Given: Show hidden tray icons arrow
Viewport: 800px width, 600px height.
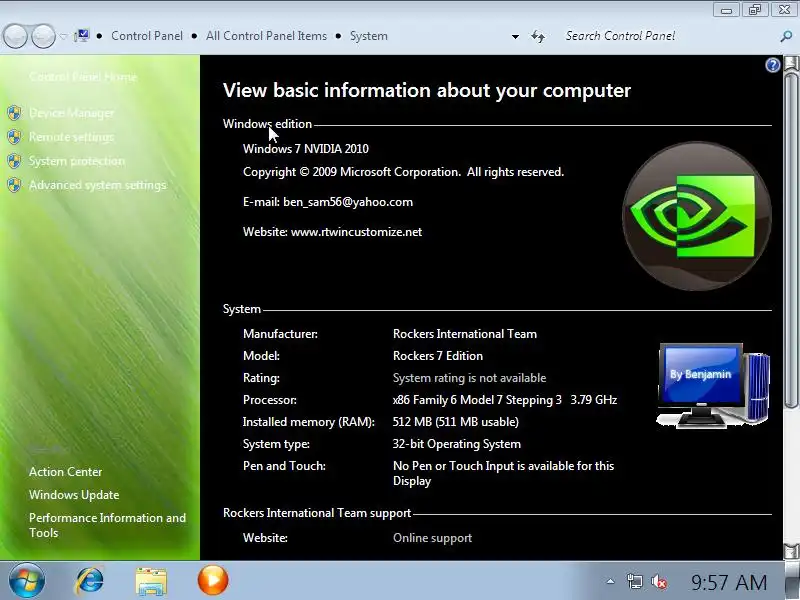Looking at the screenshot, I should point(610,581).
